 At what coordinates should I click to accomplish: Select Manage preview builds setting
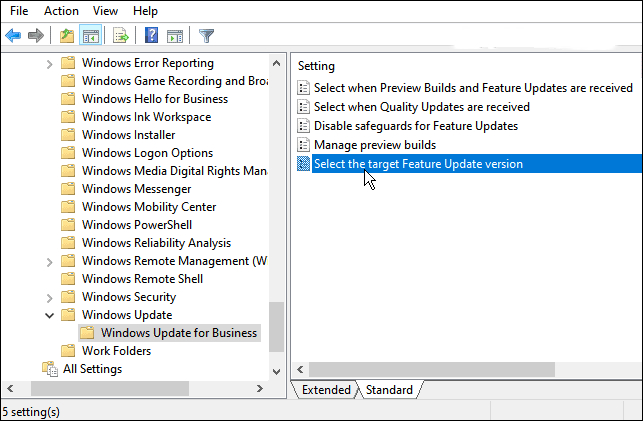[375, 145]
